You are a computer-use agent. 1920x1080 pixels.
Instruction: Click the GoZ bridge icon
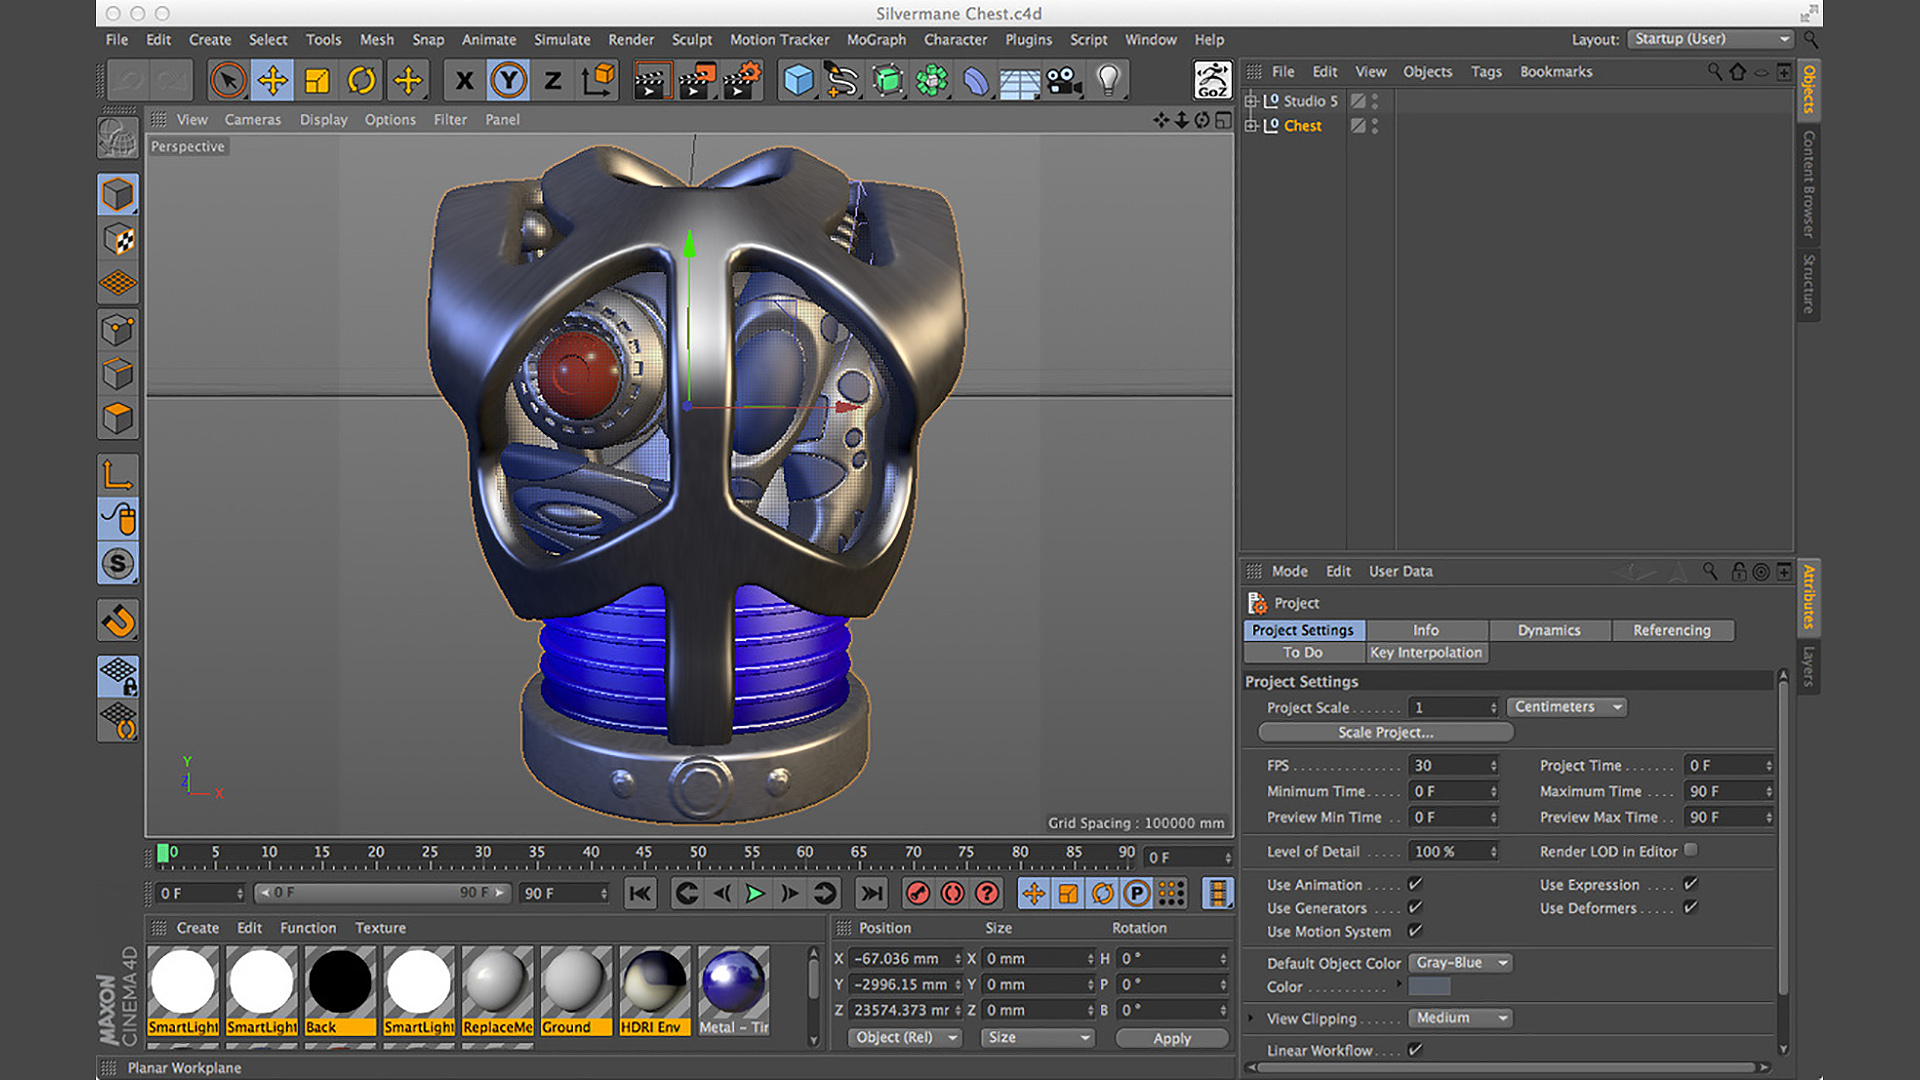[x=1212, y=80]
